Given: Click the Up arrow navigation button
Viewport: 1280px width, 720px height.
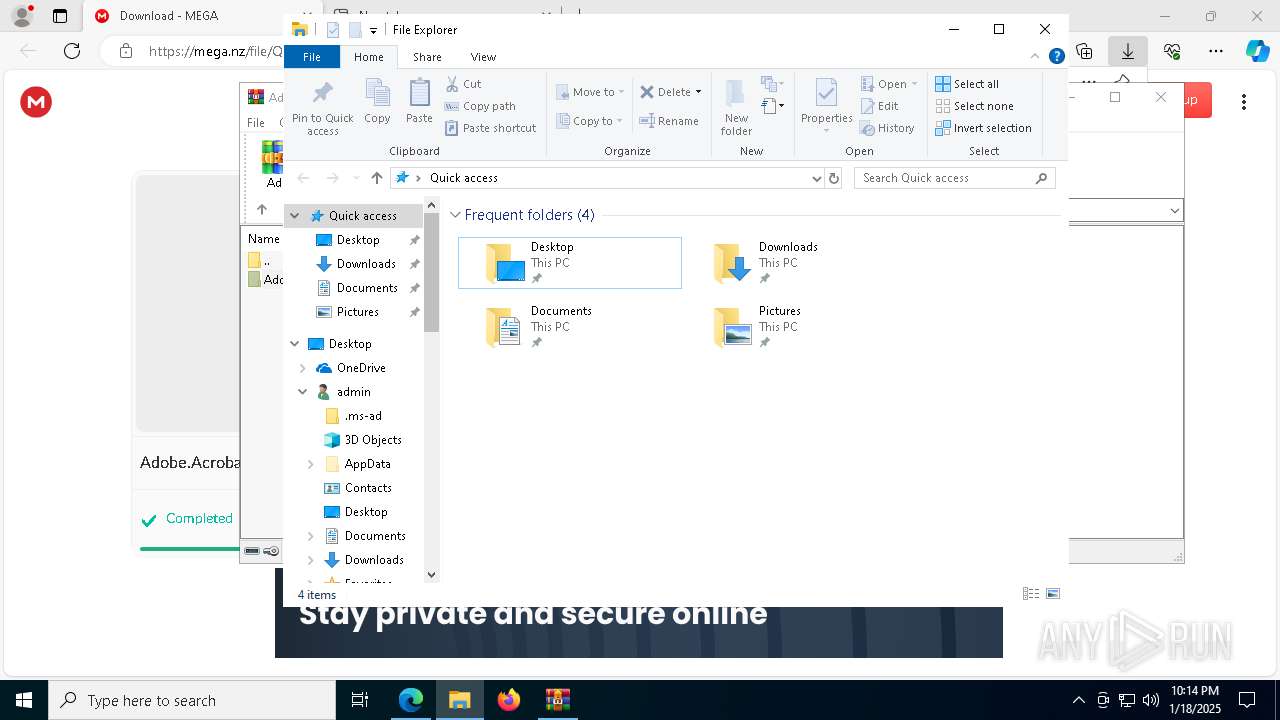Looking at the screenshot, I should 376,178.
